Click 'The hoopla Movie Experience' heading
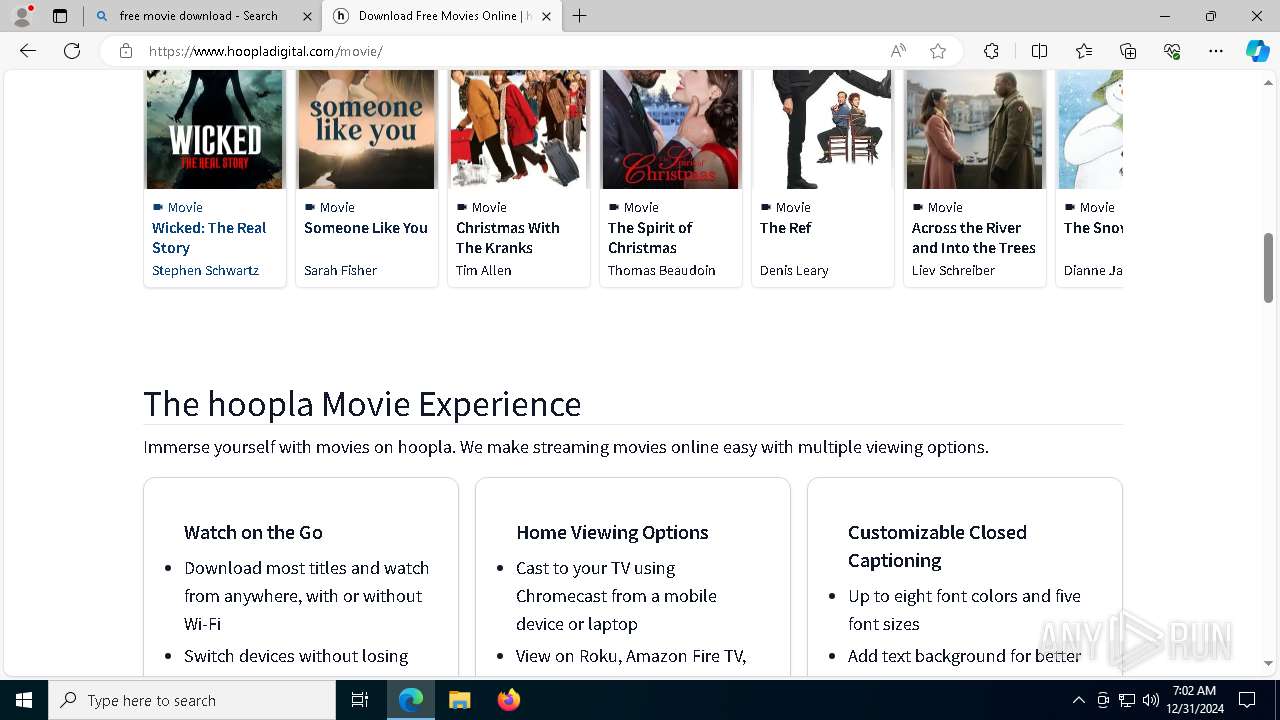 362,404
